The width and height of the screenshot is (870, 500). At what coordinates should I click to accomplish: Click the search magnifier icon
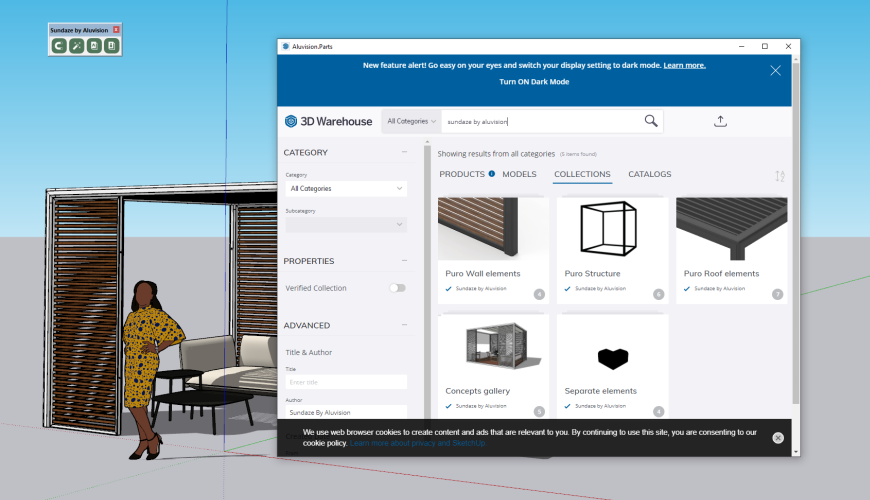[651, 121]
